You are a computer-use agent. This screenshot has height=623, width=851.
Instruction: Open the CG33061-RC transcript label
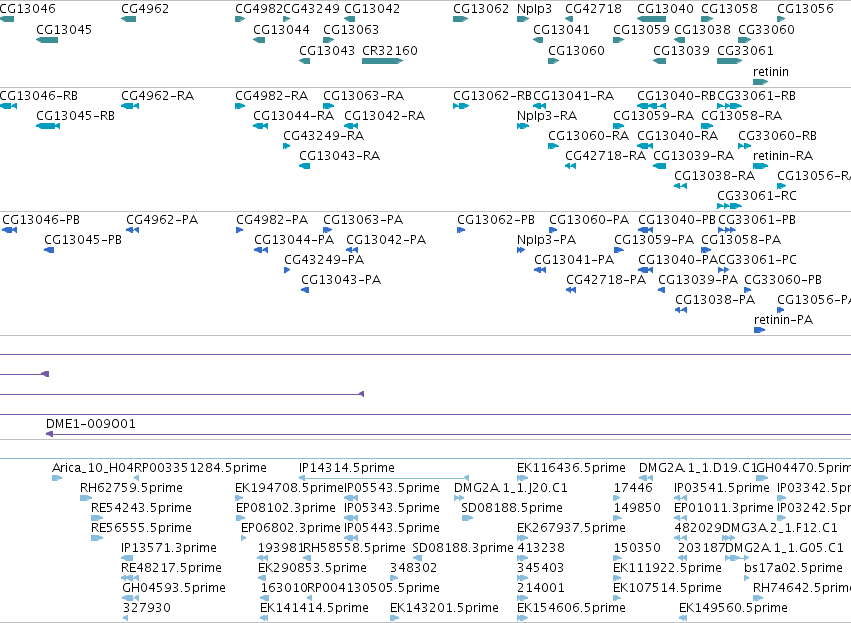point(757,196)
